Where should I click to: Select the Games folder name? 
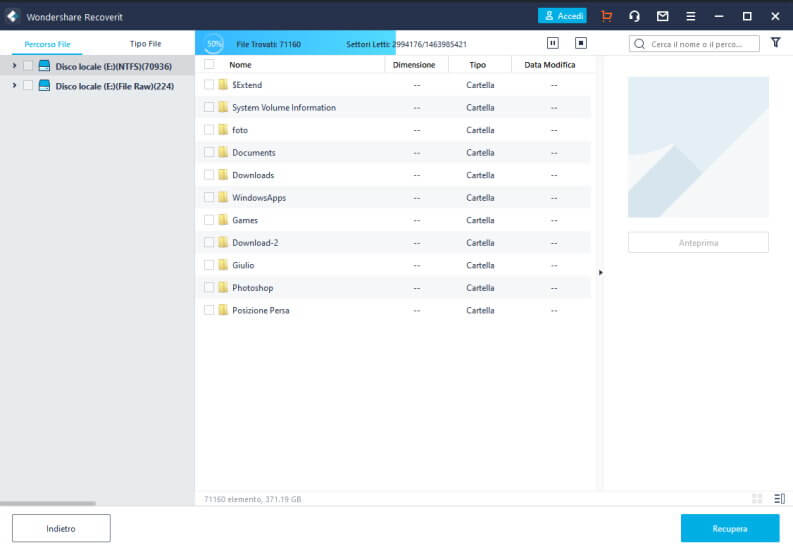click(x=245, y=220)
